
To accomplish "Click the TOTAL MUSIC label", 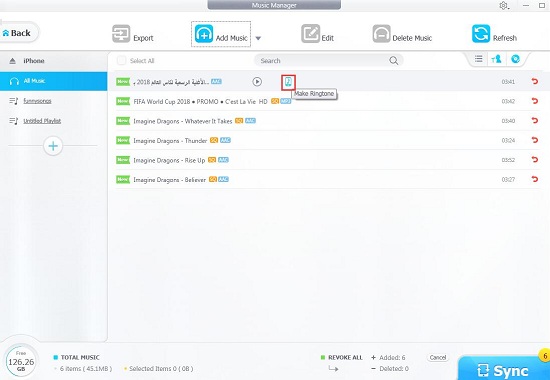I will tap(80, 358).
